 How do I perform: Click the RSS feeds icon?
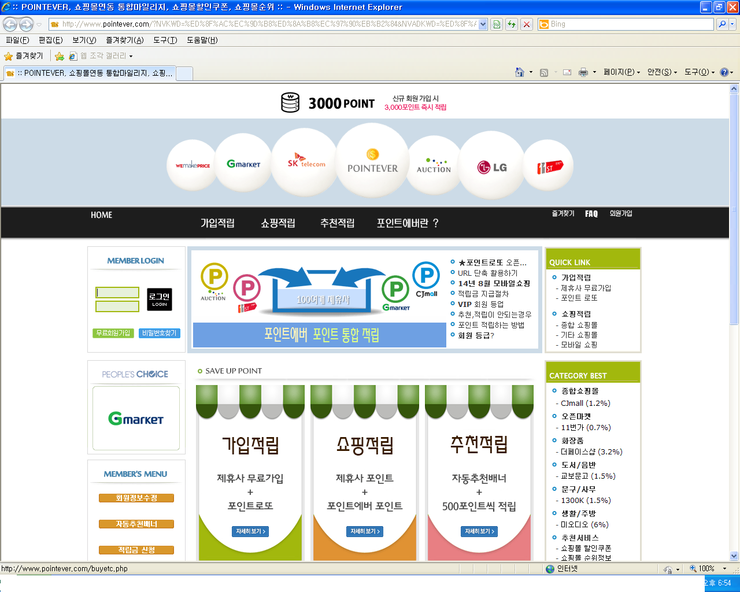pyautogui.click(x=544, y=72)
